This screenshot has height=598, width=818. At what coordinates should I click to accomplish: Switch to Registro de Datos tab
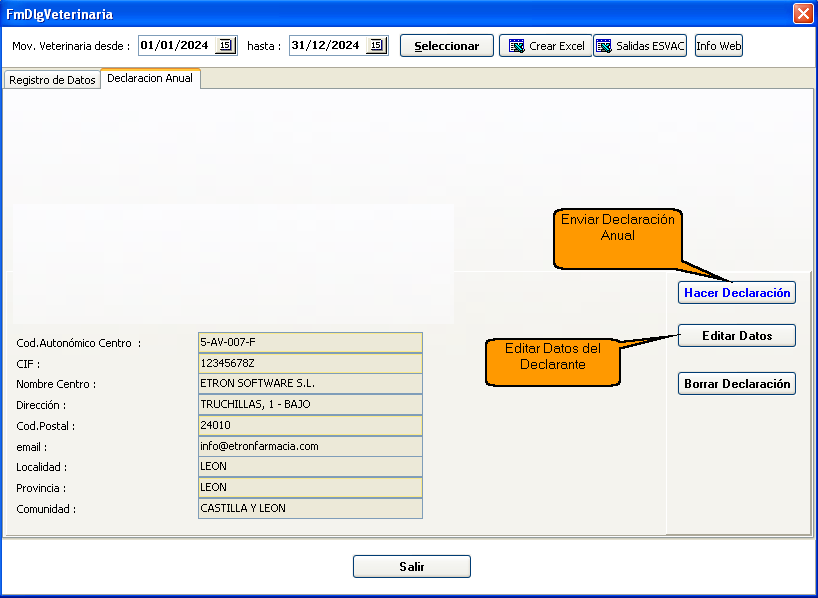coord(52,80)
